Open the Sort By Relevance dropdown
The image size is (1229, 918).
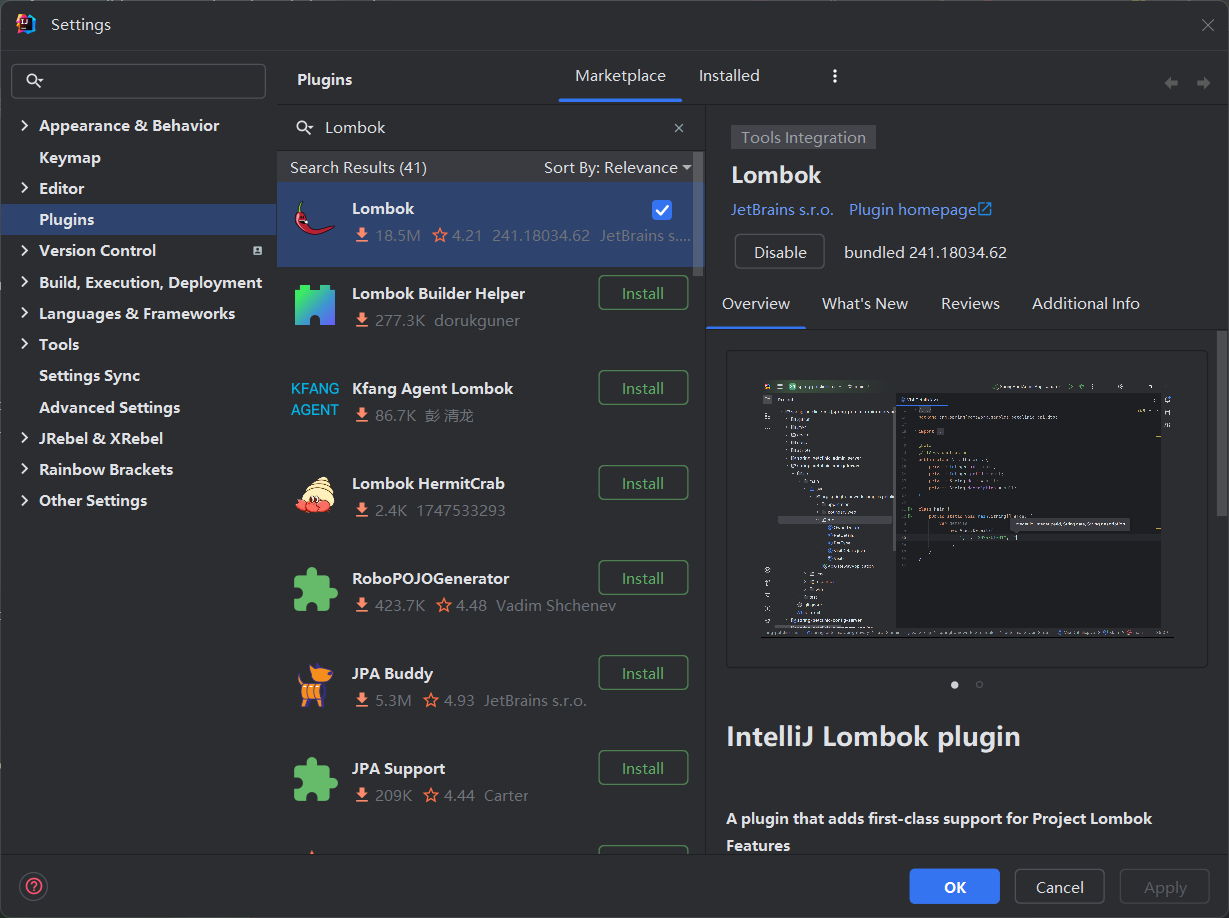pyautogui.click(x=618, y=168)
